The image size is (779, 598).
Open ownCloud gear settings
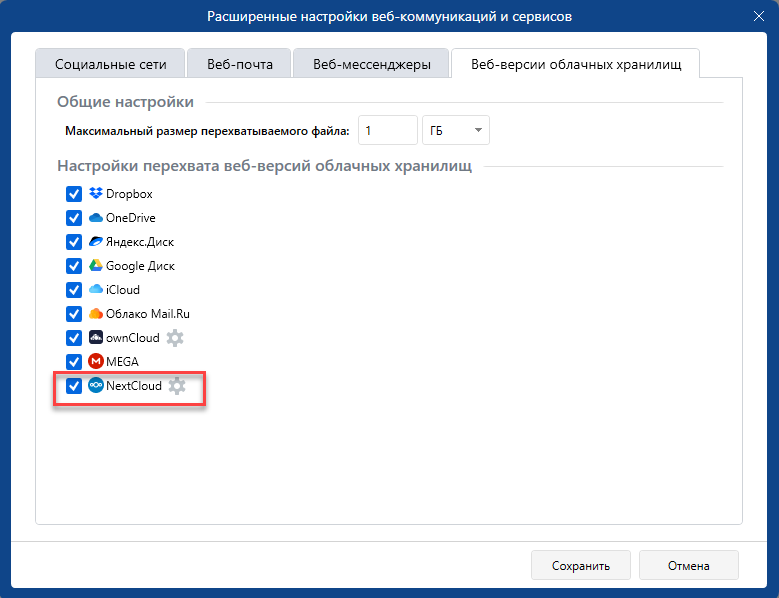[x=175, y=338]
